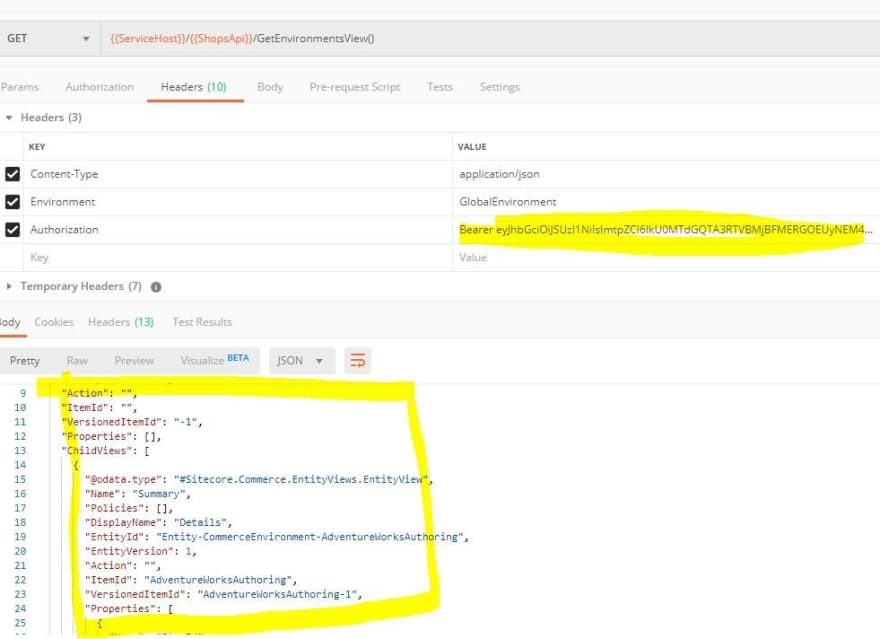Click the application/json value cell

(666, 174)
